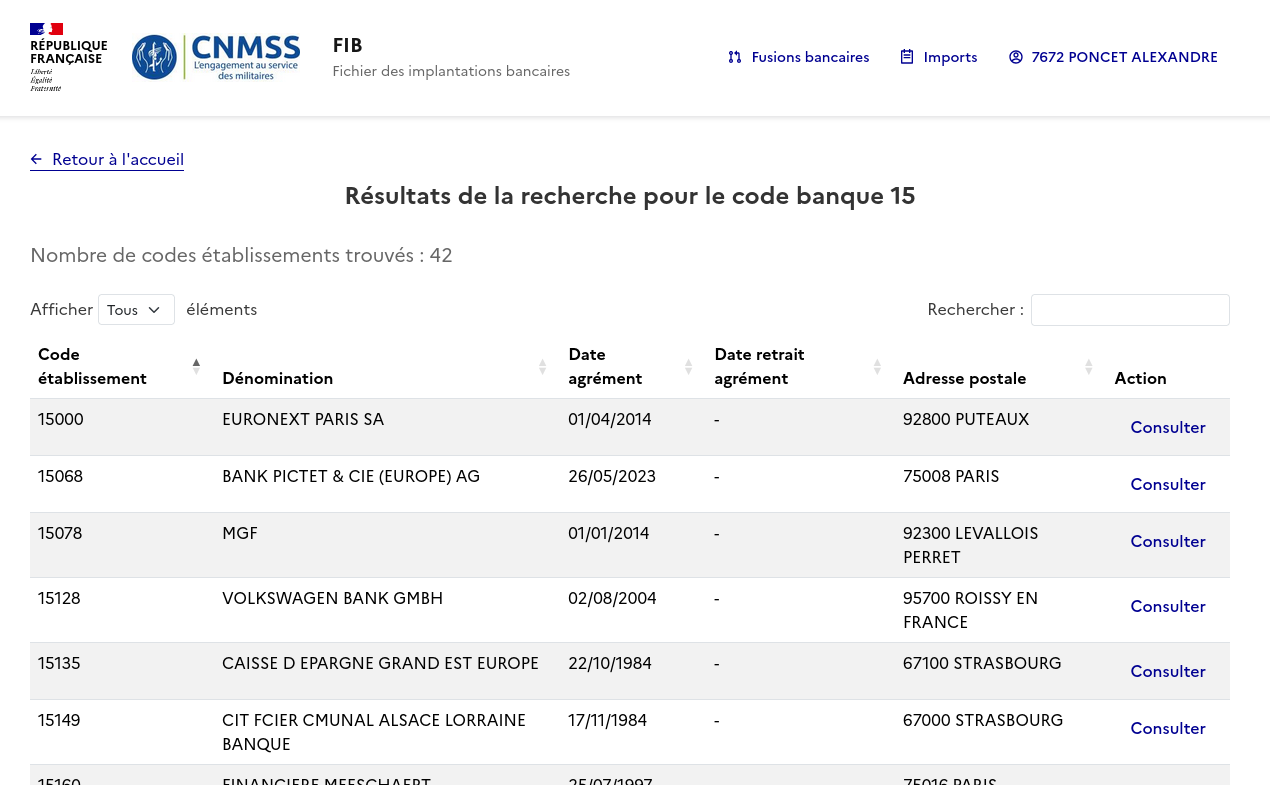Click the Fusions bancaires merge icon
The width and height of the screenshot is (1270, 785).
pos(735,57)
